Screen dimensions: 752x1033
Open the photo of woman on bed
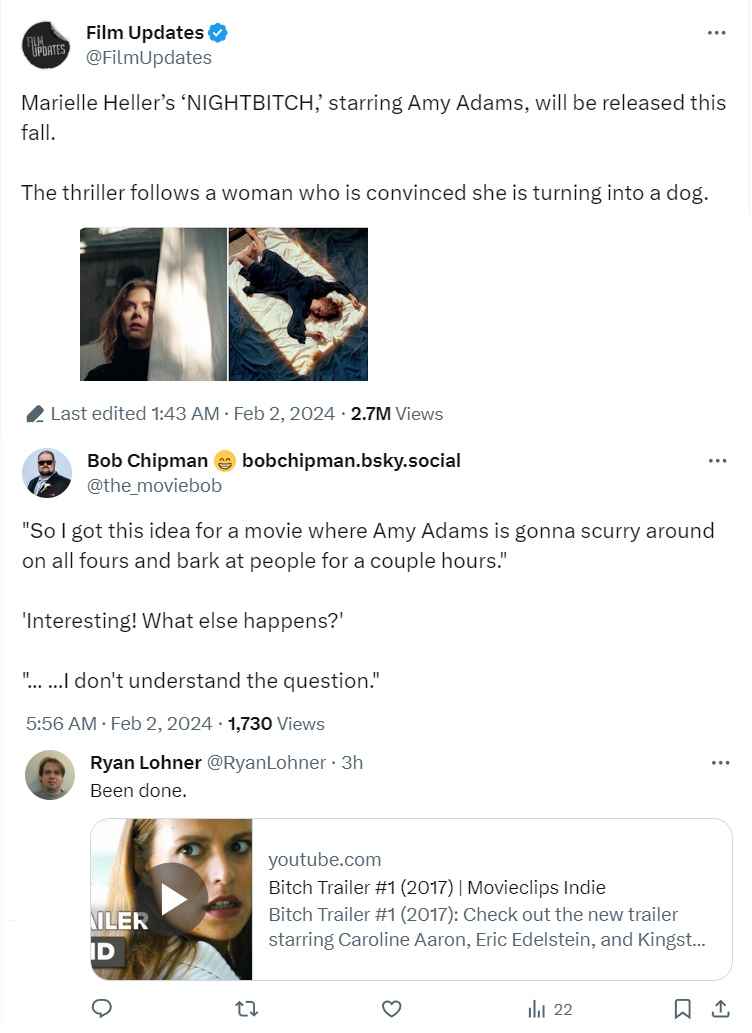pyautogui.click(x=298, y=304)
